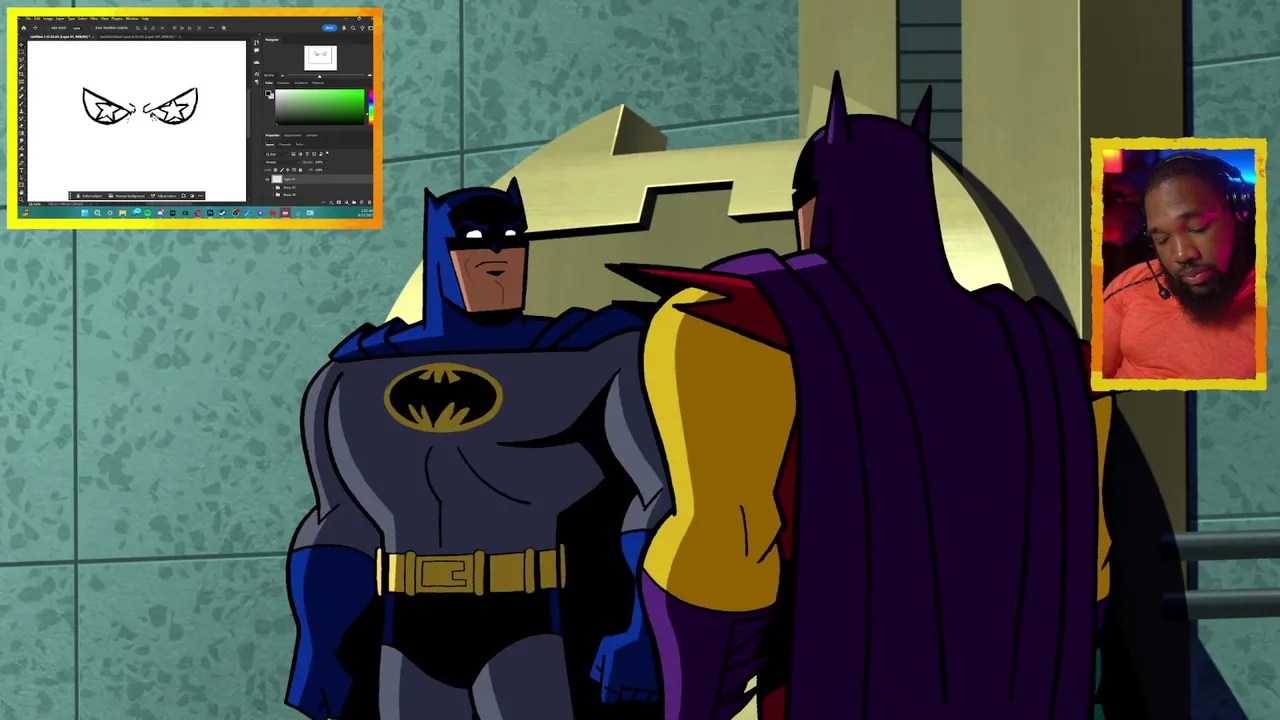The width and height of the screenshot is (1280, 720).
Task: Click the Photoshop search magnifier icon
Action: point(353,28)
